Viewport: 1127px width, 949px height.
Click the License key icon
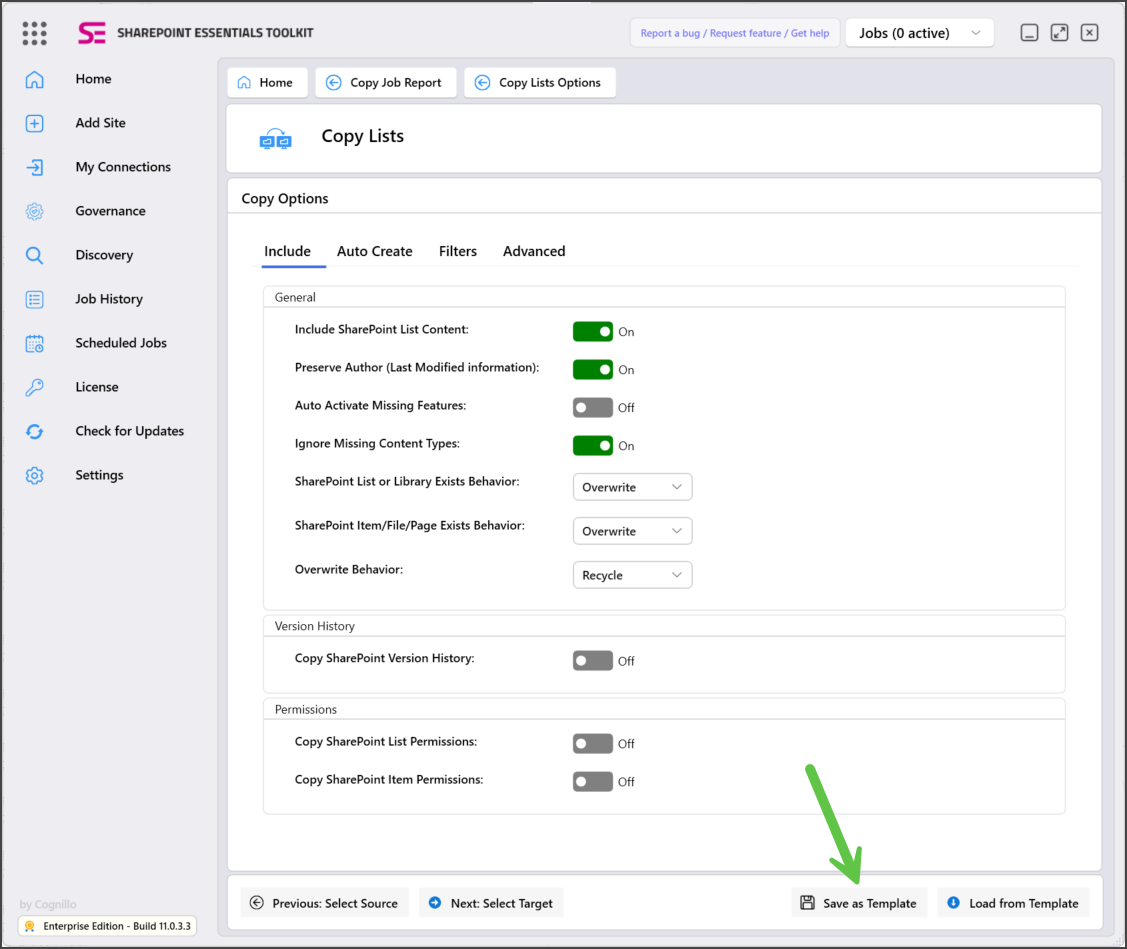[34, 388]
